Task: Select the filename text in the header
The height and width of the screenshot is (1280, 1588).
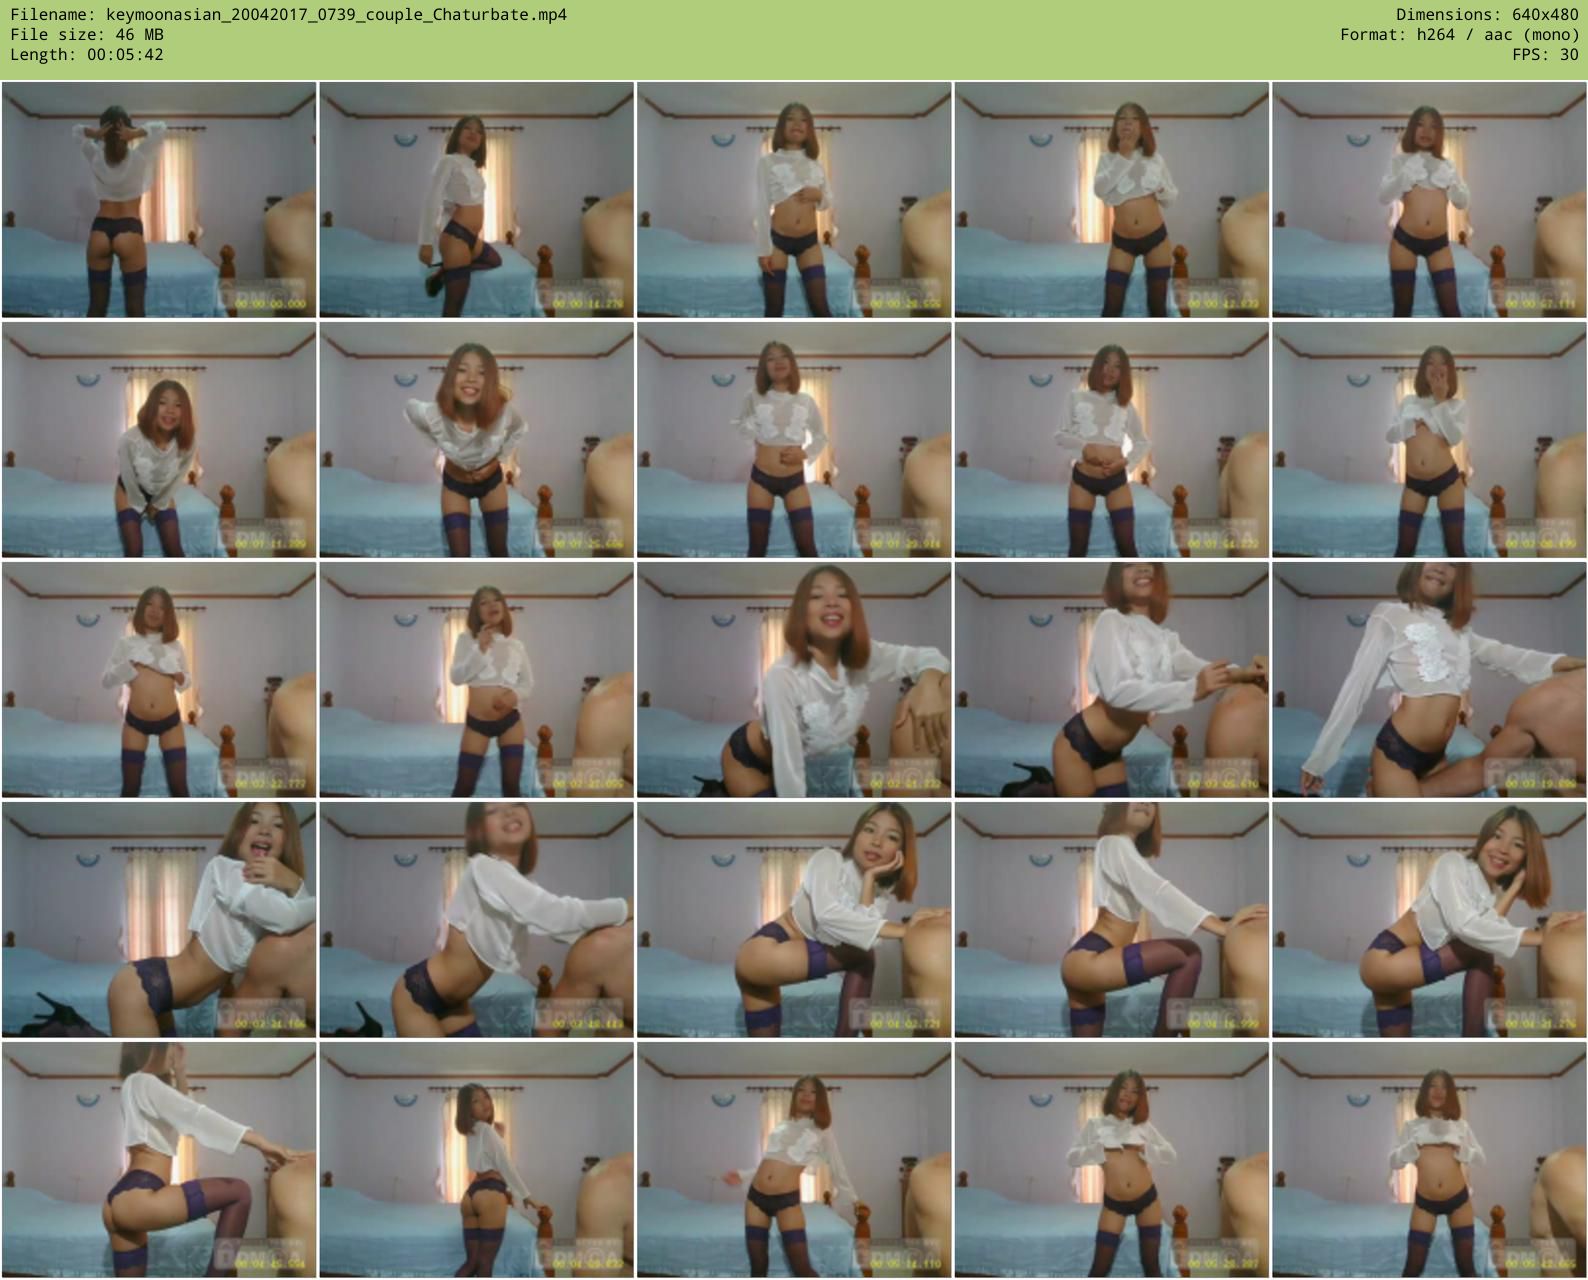Action: [289, 15]
